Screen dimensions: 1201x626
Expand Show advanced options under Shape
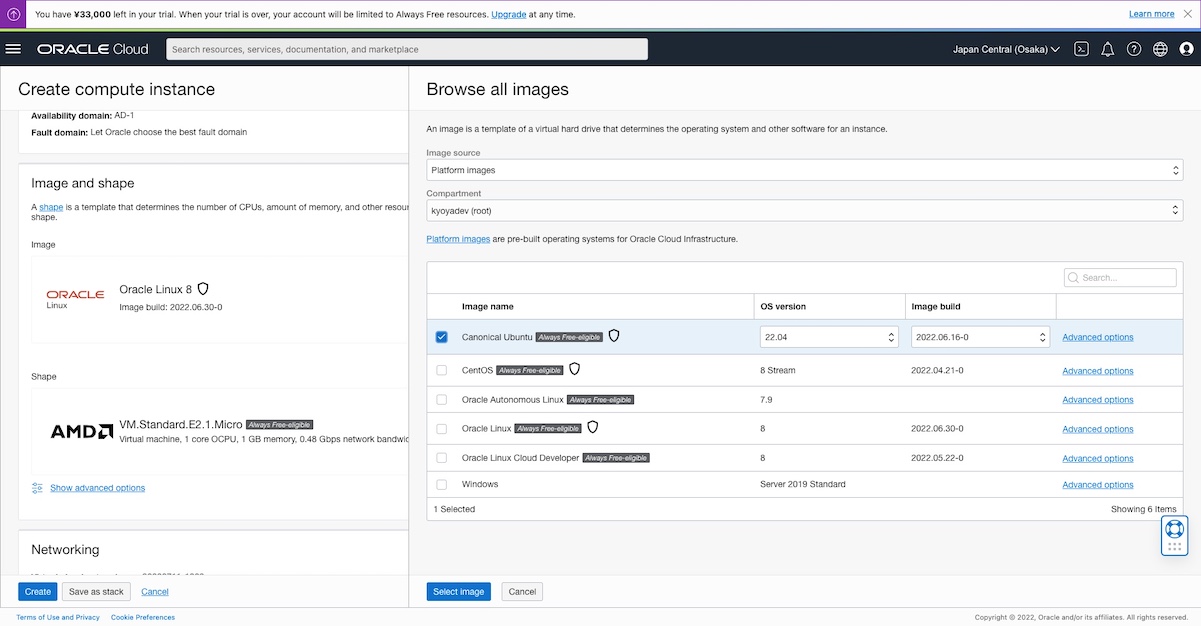[97, 488]
